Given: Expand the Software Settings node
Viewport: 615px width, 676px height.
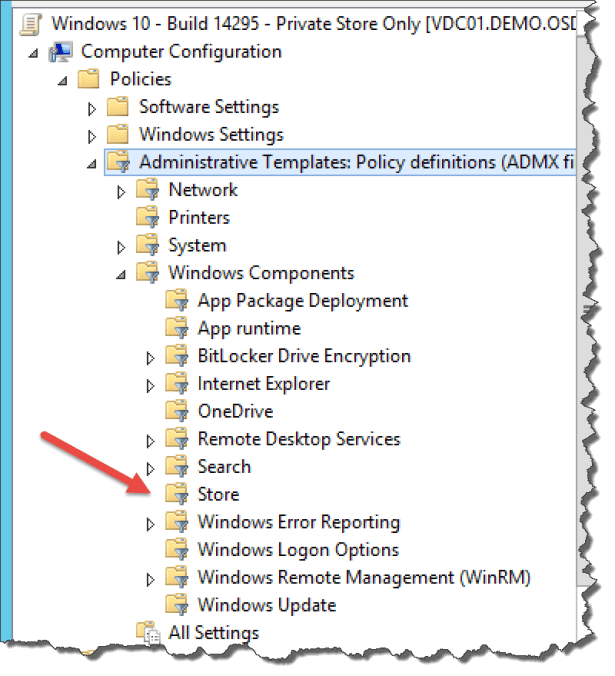Looking at the screenshot, I should pyautogui.click(x=93, y=107).
